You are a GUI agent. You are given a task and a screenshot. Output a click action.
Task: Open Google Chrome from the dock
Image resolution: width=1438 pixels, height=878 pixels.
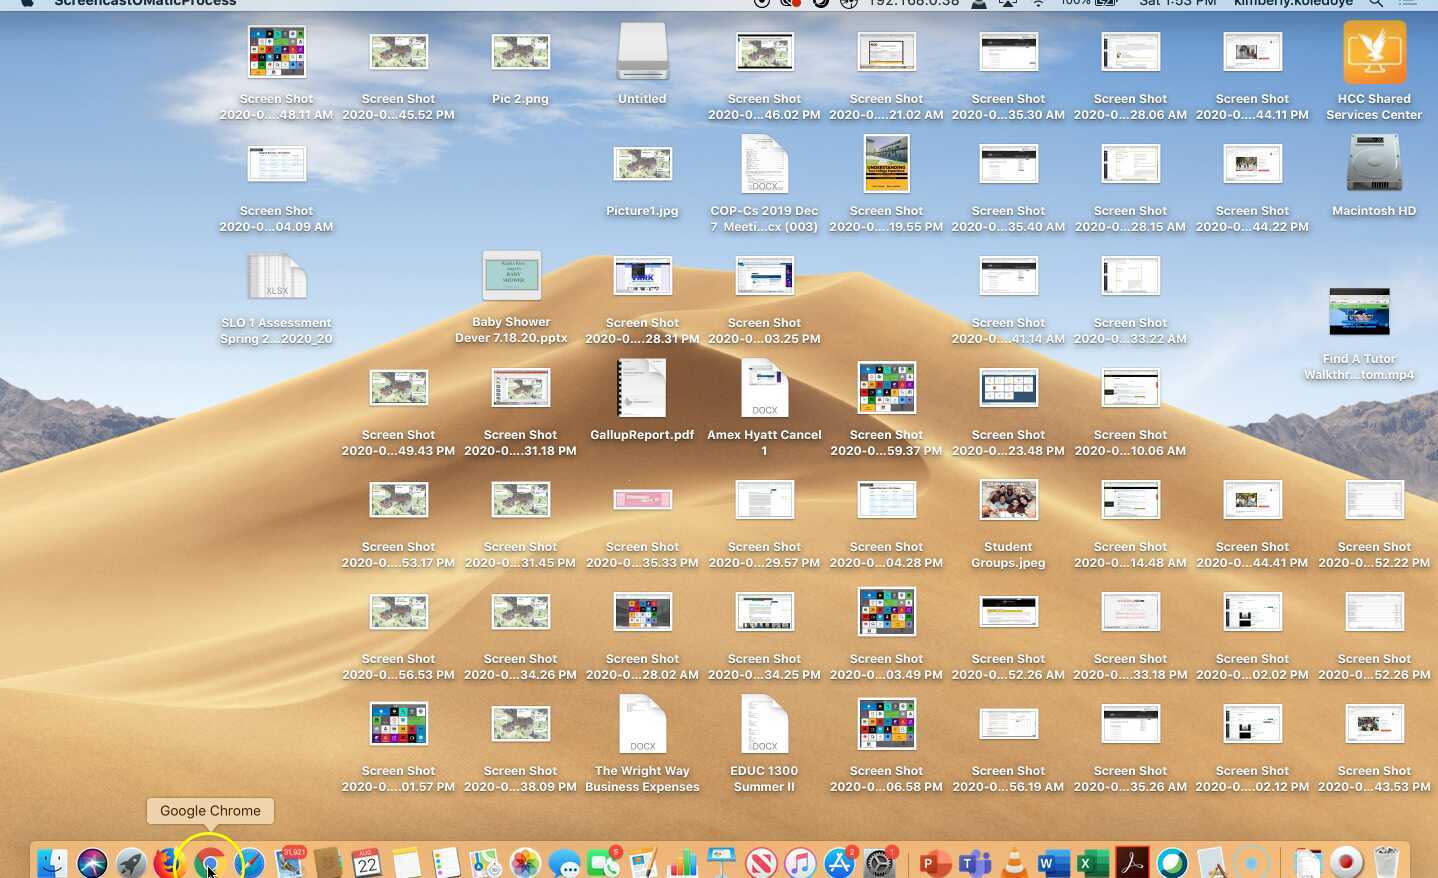210,862
